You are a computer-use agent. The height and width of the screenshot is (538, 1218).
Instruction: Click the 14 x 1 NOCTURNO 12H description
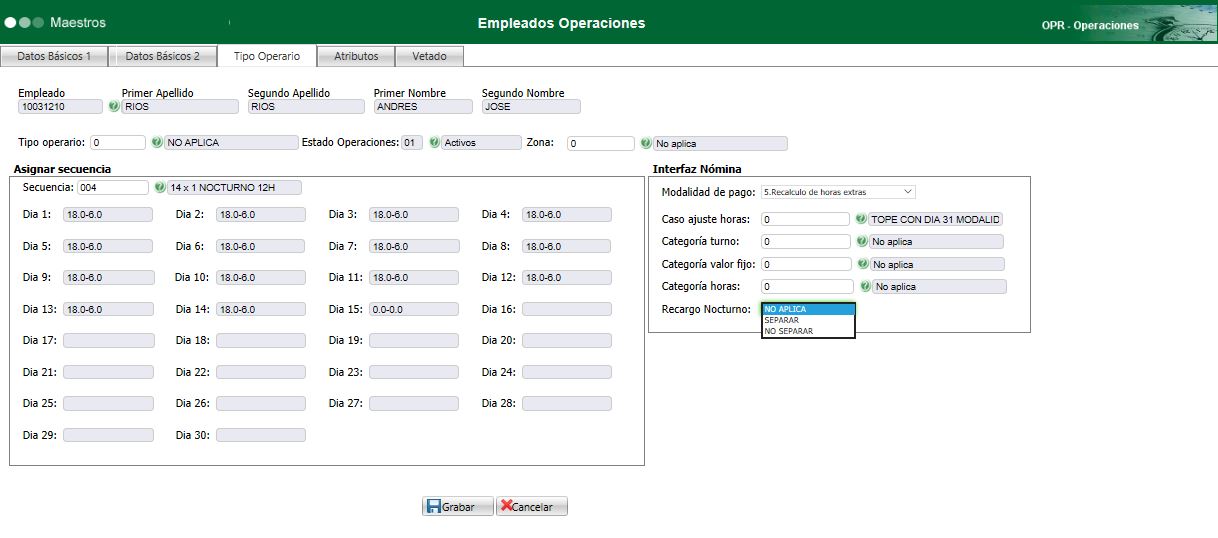point(234,187)
